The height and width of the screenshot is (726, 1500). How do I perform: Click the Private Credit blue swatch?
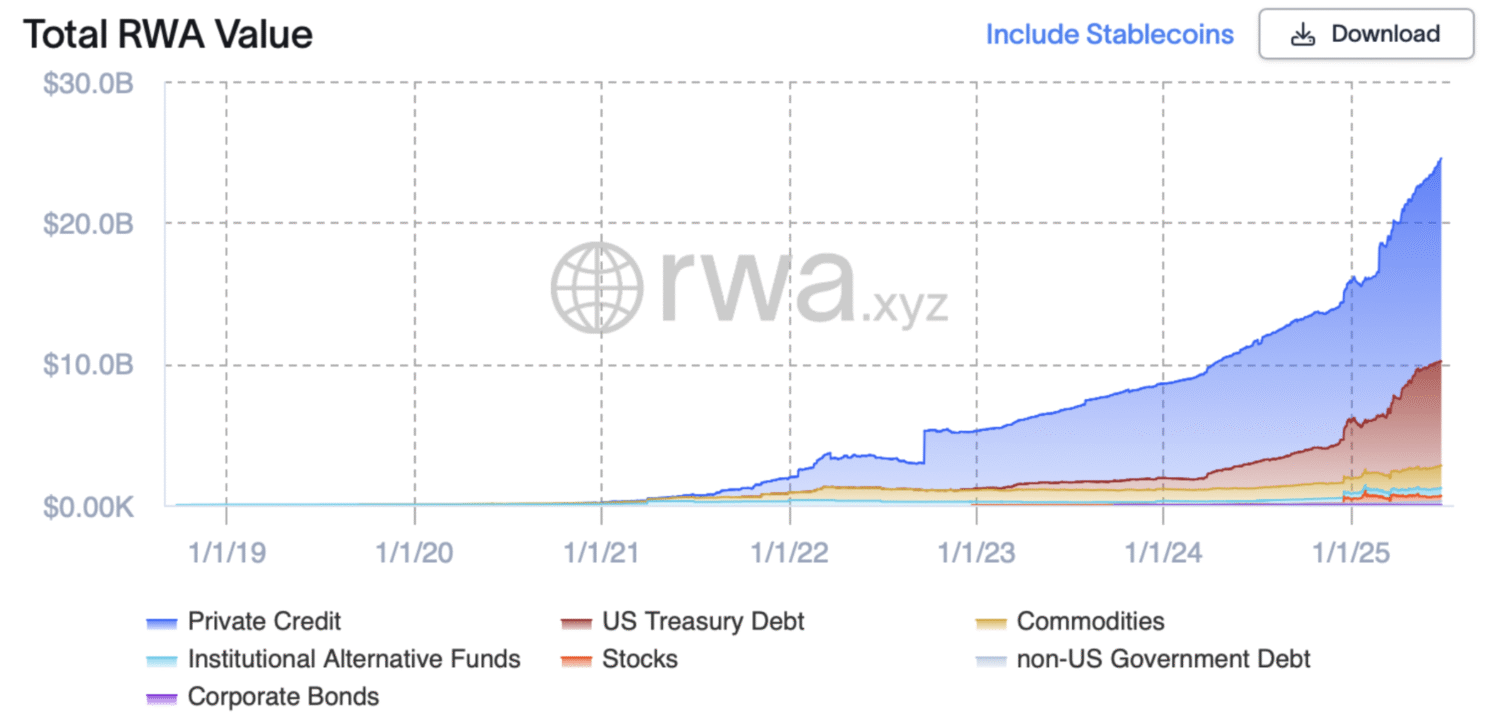[161, 623]
